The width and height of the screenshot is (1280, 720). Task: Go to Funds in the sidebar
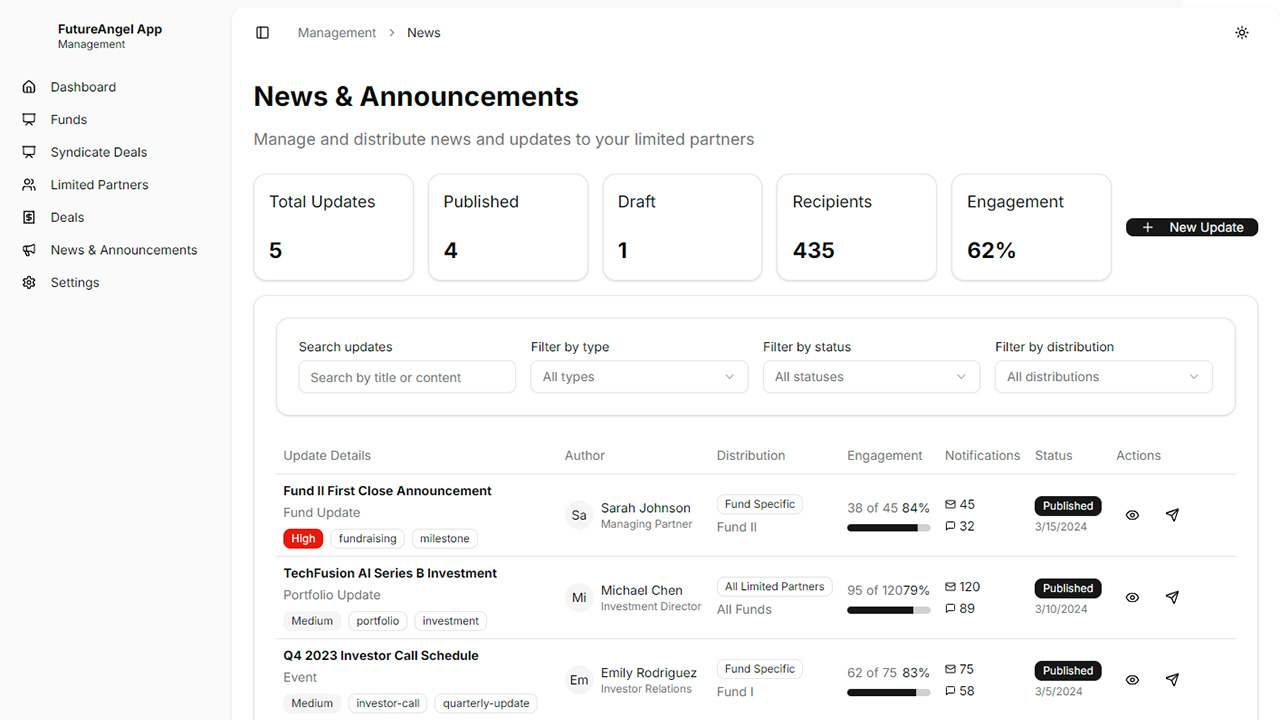point(69,120)
